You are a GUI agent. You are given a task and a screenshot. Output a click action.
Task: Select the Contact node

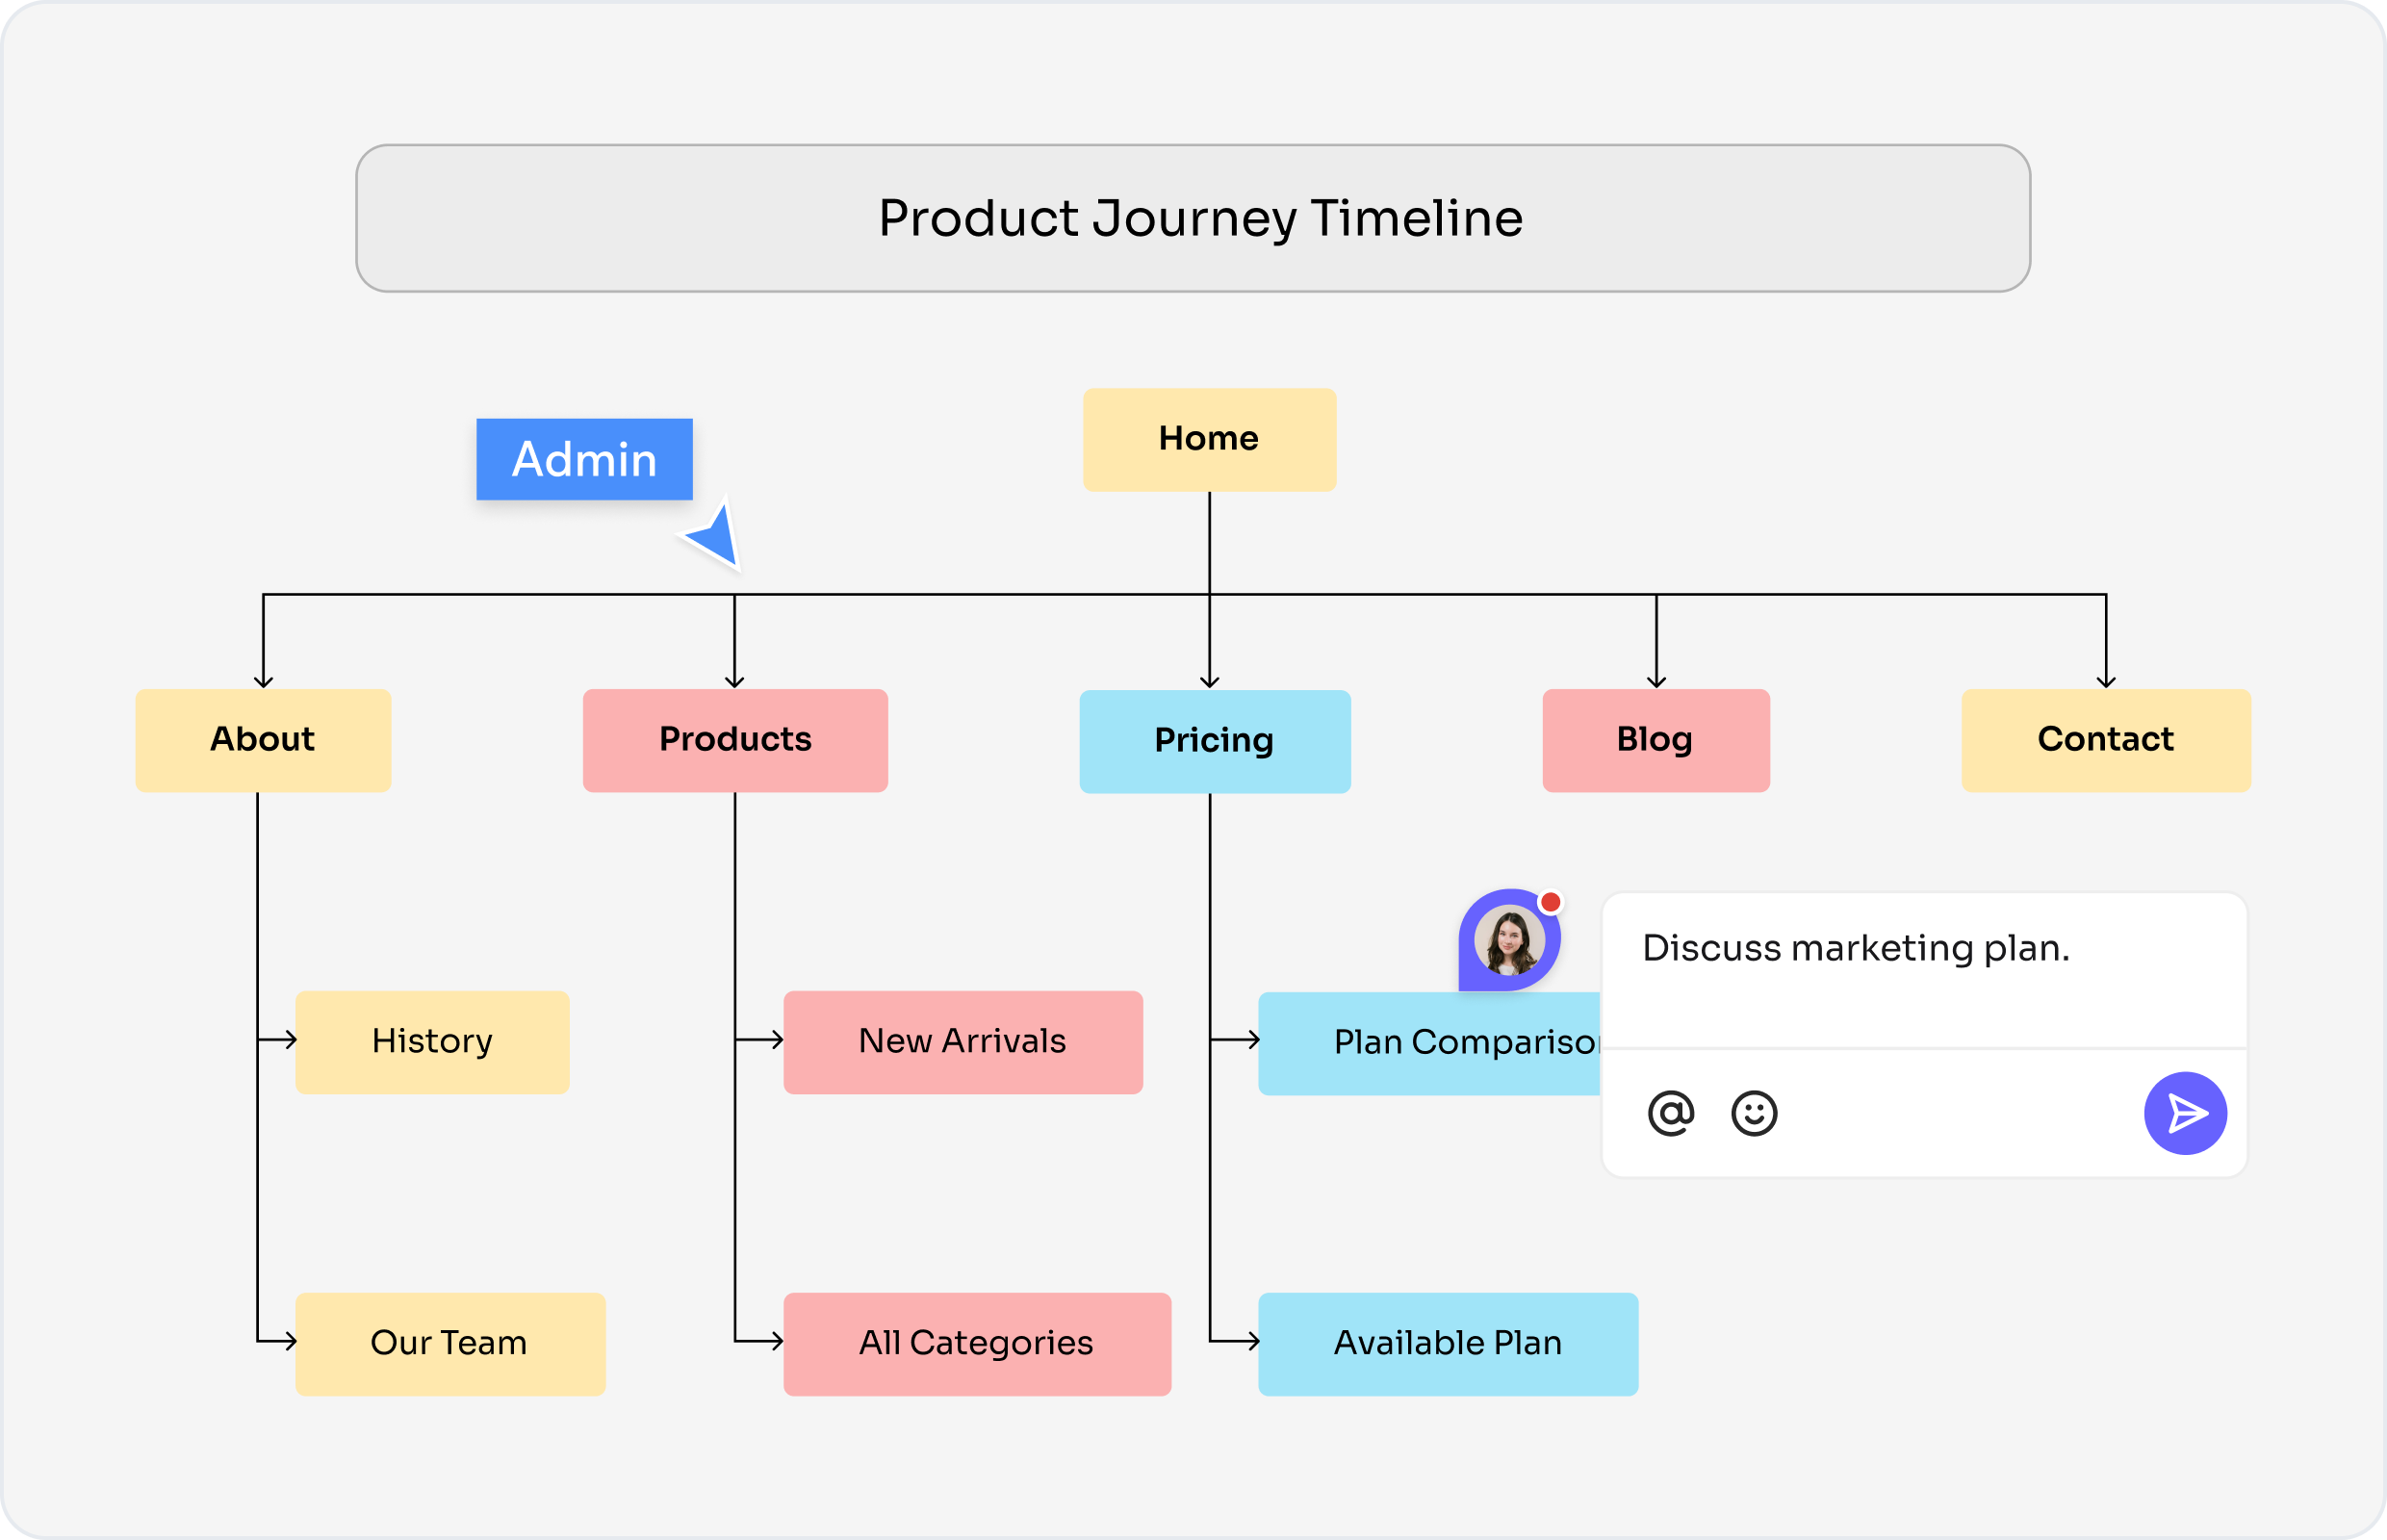click(2106, 740)
